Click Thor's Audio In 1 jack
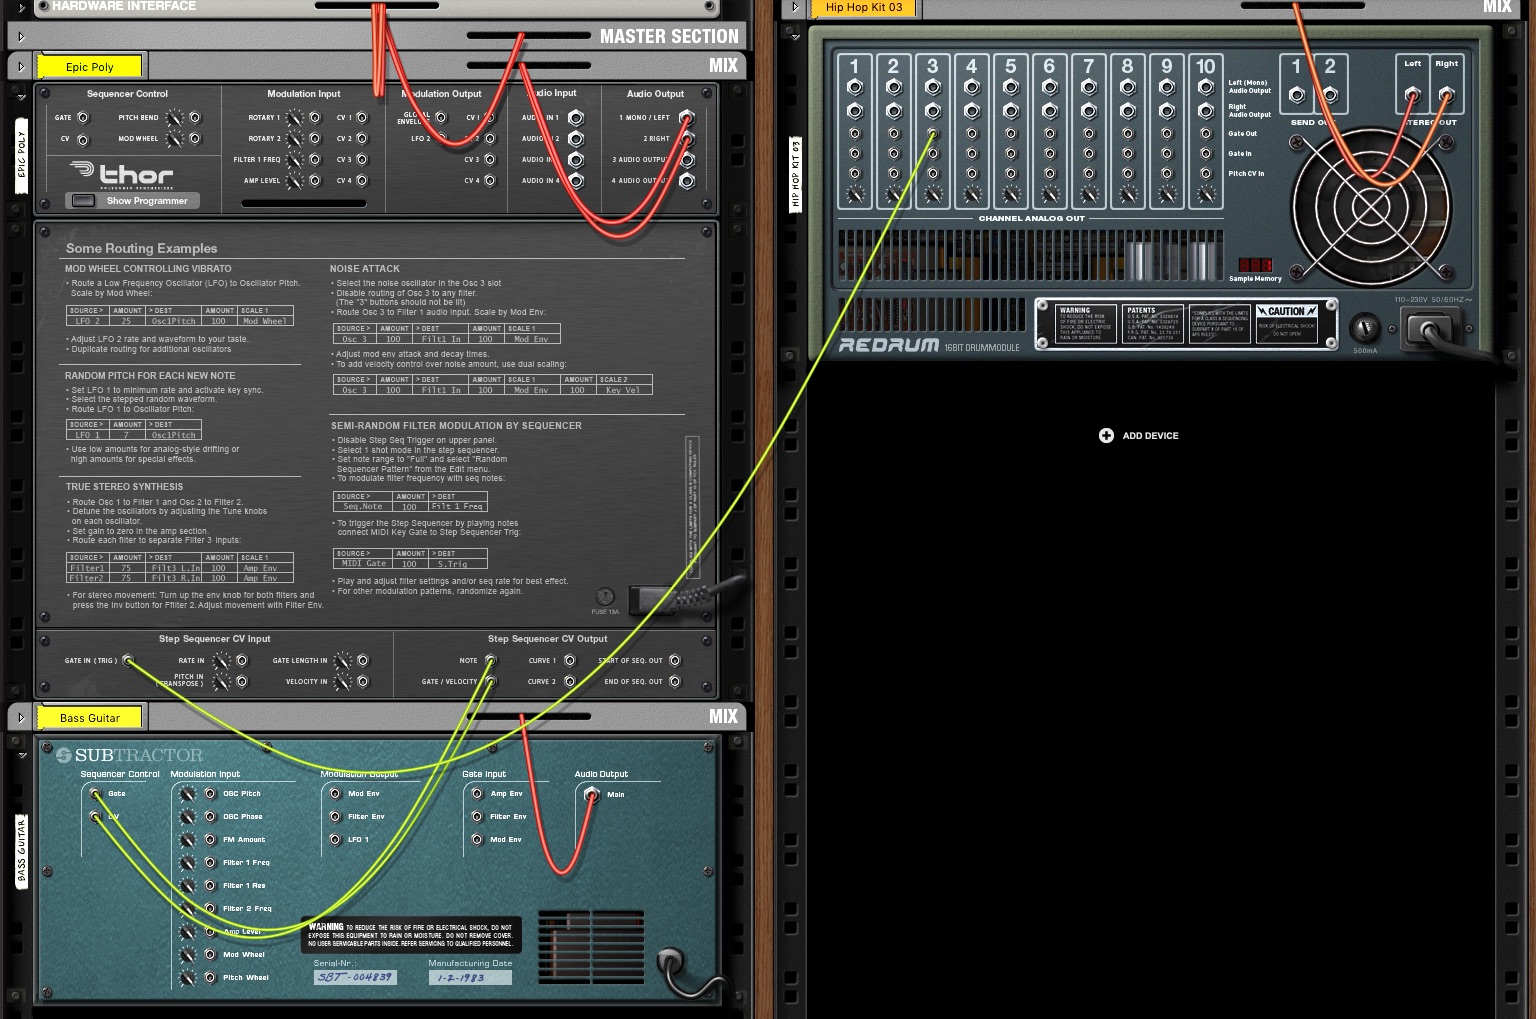This screenshot has width=1536, height=1019. (576, 118)
